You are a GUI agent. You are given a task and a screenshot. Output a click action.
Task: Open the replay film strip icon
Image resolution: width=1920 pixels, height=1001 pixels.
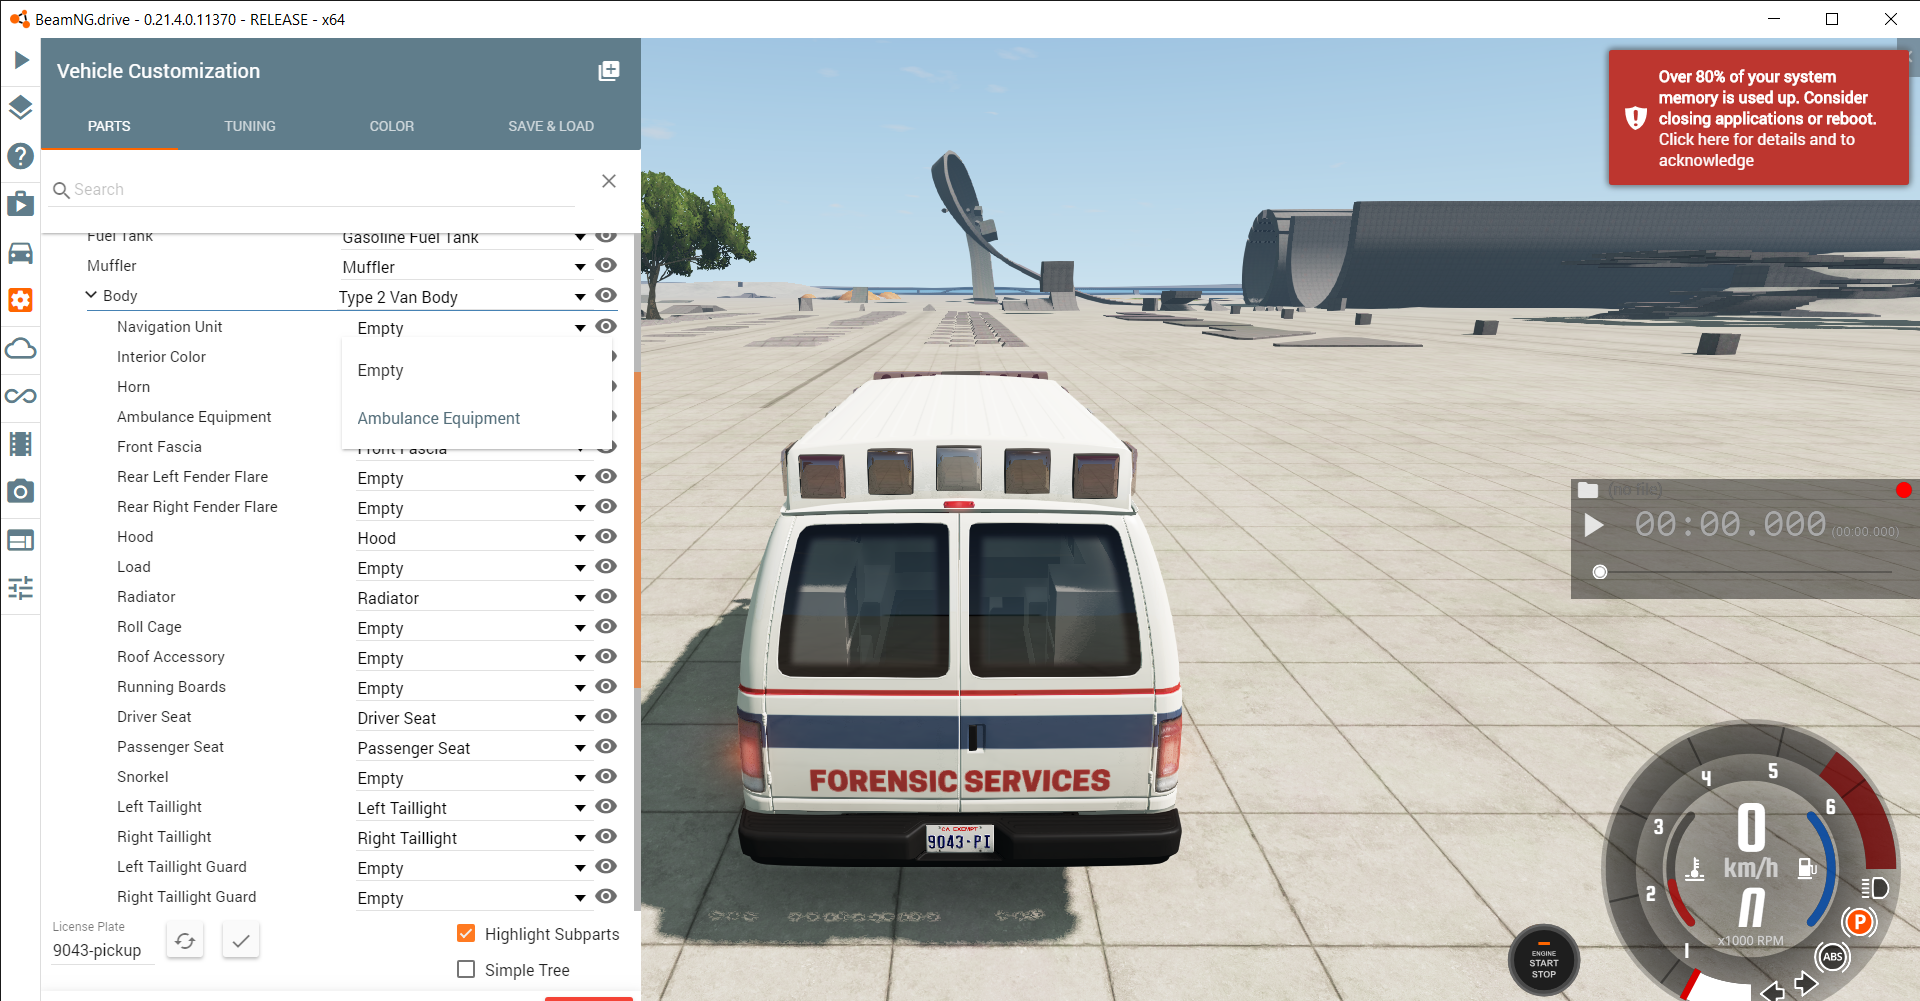point(21,444)
